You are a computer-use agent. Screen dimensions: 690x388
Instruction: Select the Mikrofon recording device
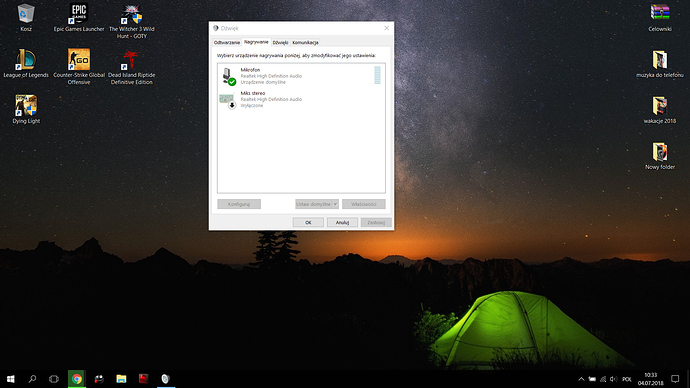coord(301,76)
